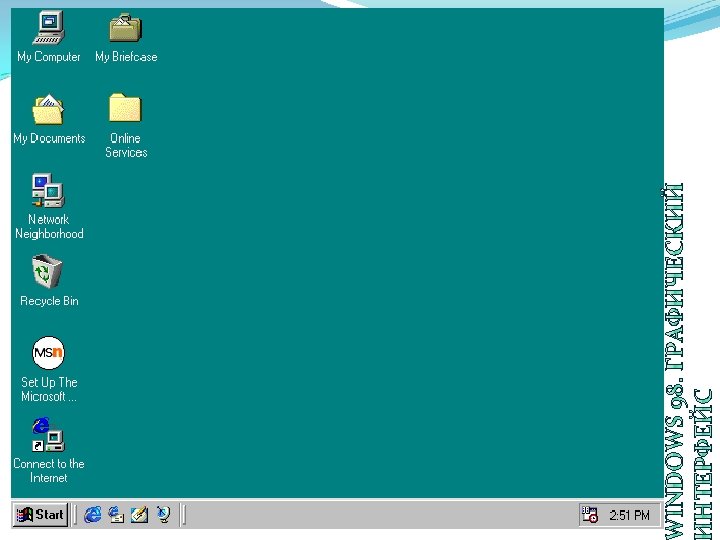720x540 pixels.
Task: Click the Set Up The Microsoft label
Action: (49, 389)
